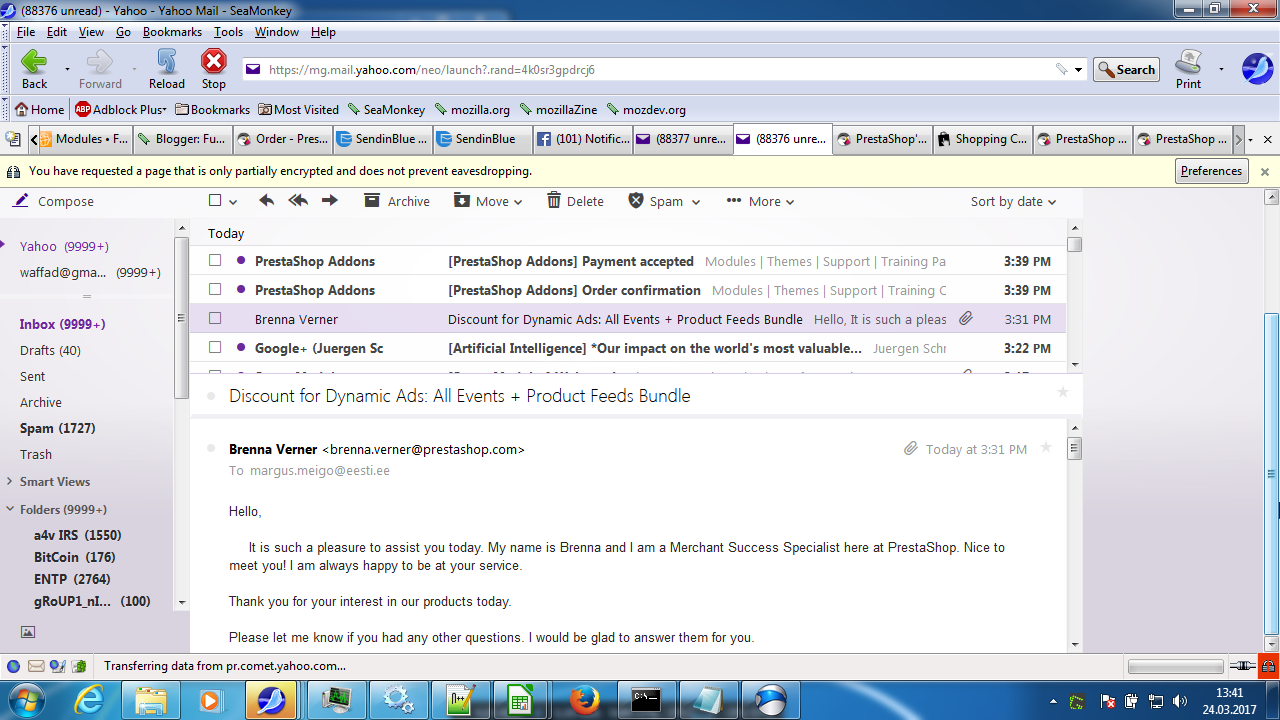
Task: Tick the select-all messages checkbox
Action: click(x=215, y=201)
